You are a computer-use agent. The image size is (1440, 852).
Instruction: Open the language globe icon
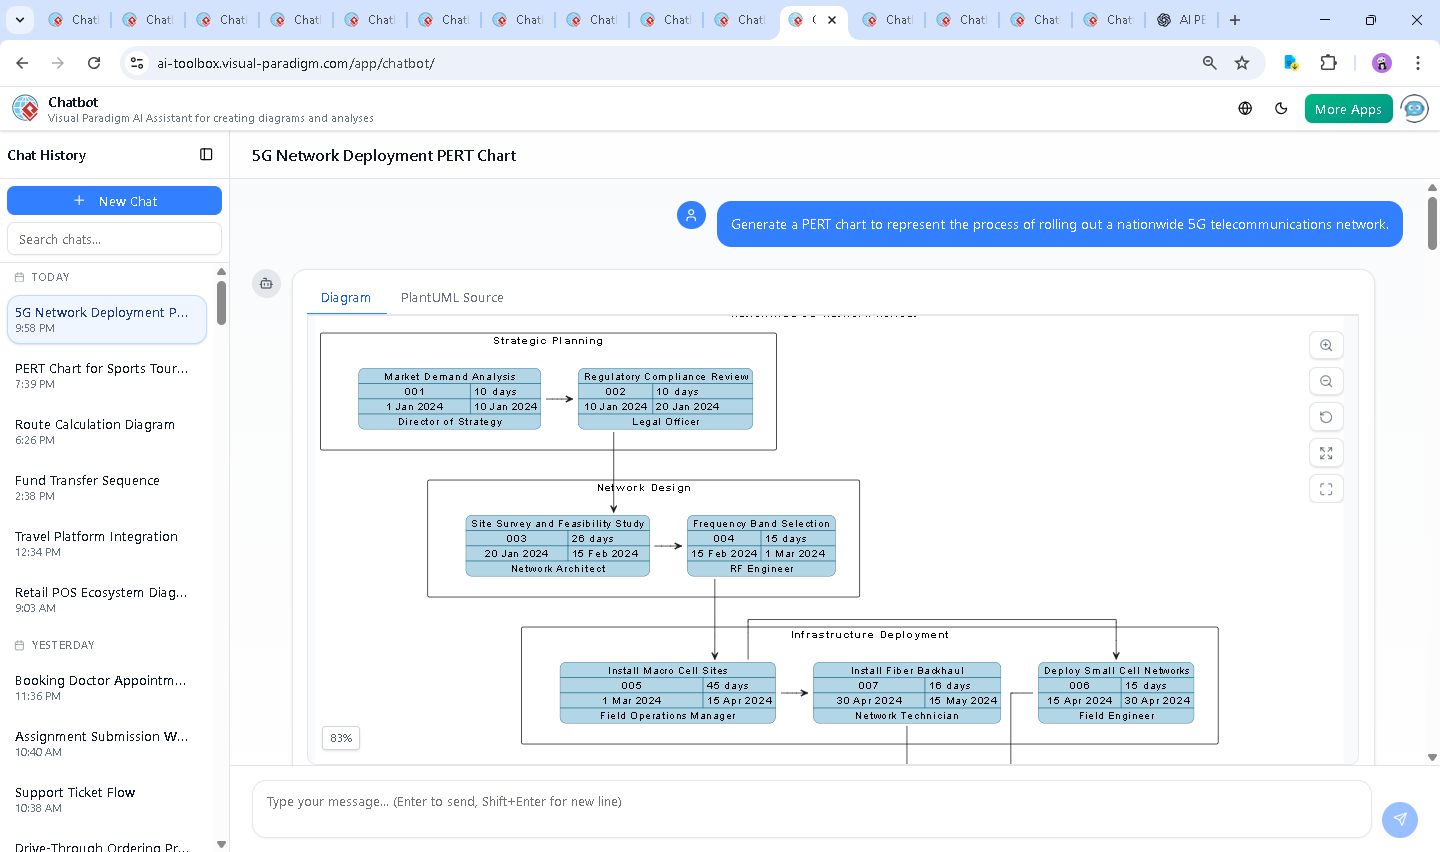click(x=1245, y=109)
